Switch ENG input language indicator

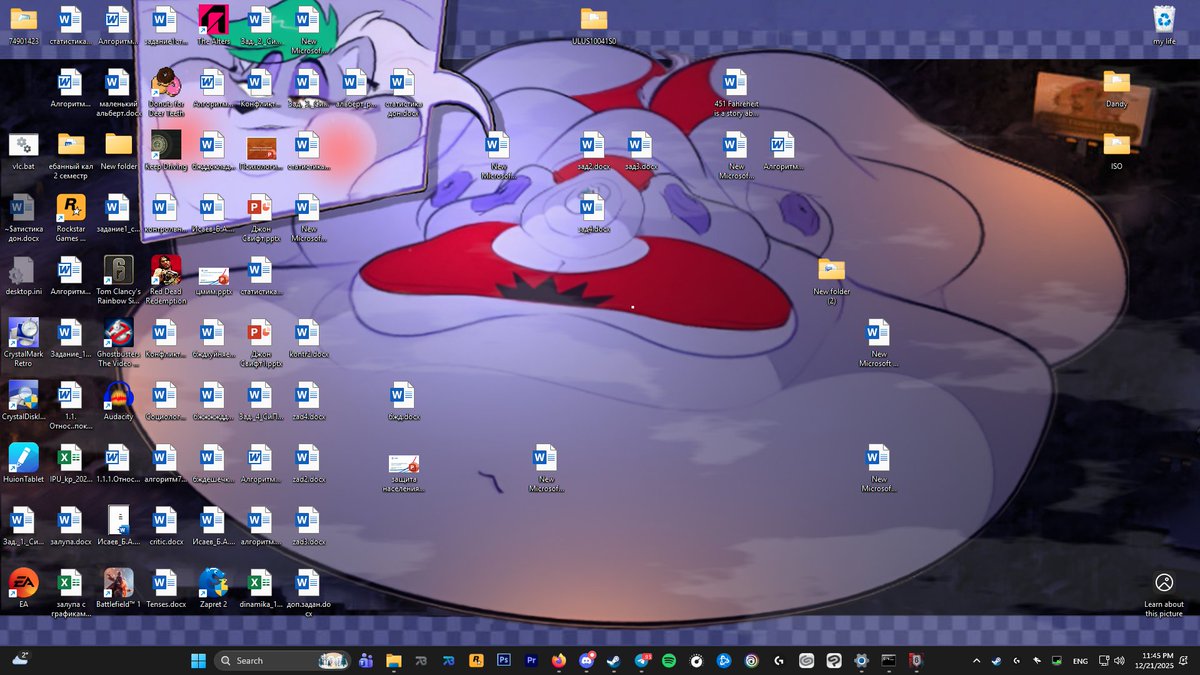click(x=1080, y=660)
